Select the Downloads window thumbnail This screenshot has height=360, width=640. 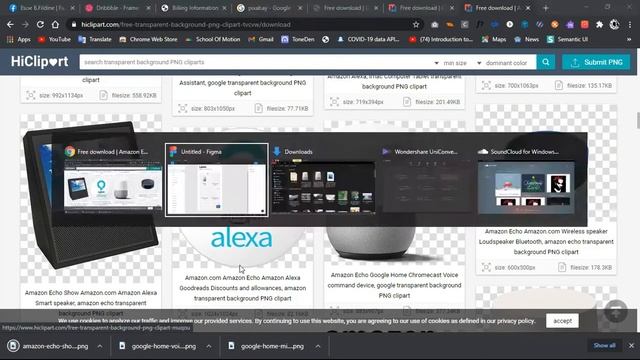[x=324, y=180]
